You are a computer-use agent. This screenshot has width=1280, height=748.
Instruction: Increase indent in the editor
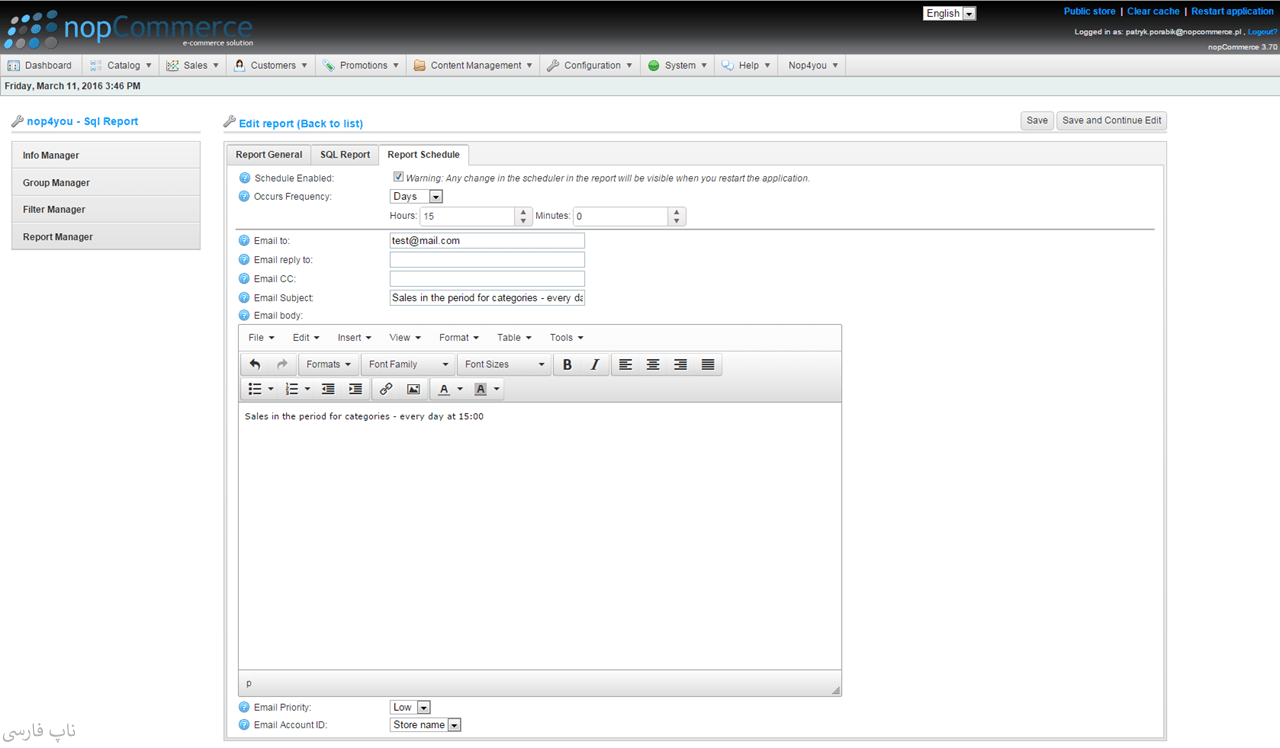pos(355,389)
